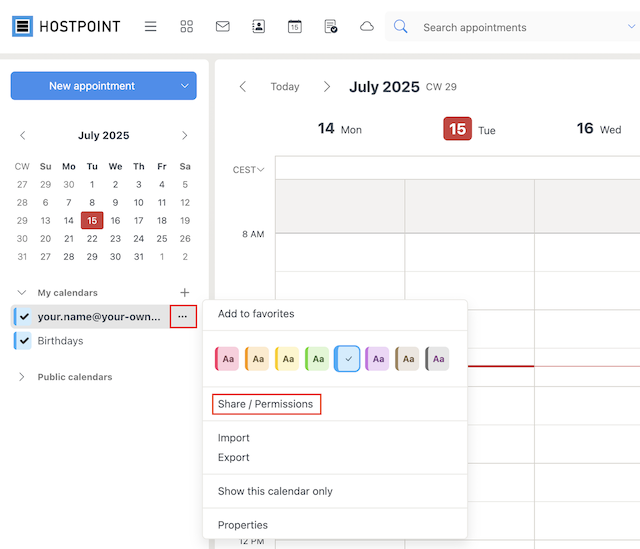Select July 15 in mini calendar

tap(92, 220)
